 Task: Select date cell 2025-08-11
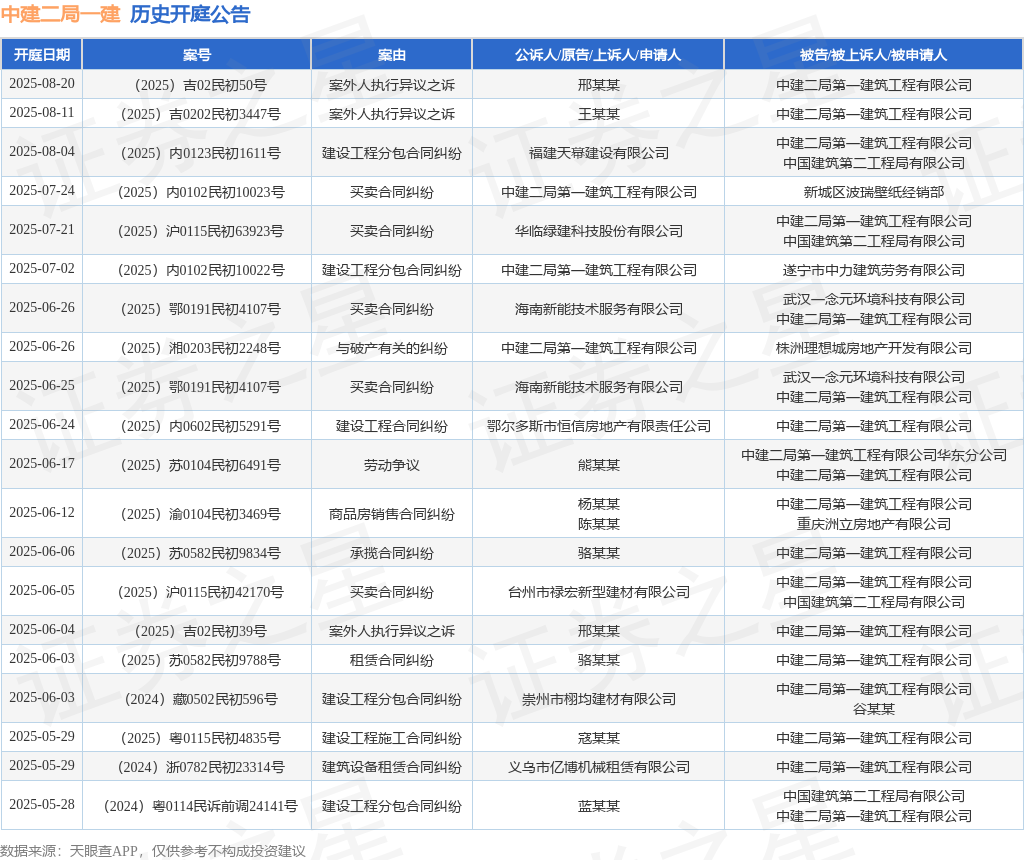click(42, 112)
